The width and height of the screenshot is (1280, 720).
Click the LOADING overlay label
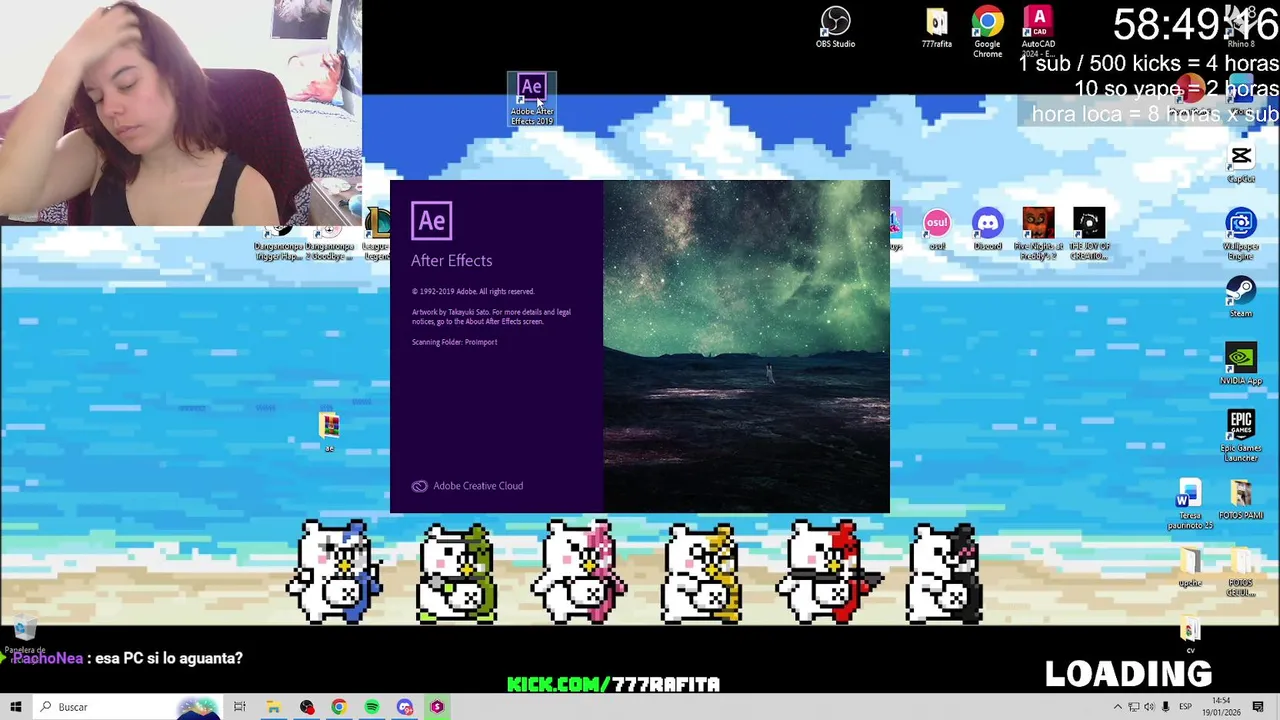(x=1128, y=674)
